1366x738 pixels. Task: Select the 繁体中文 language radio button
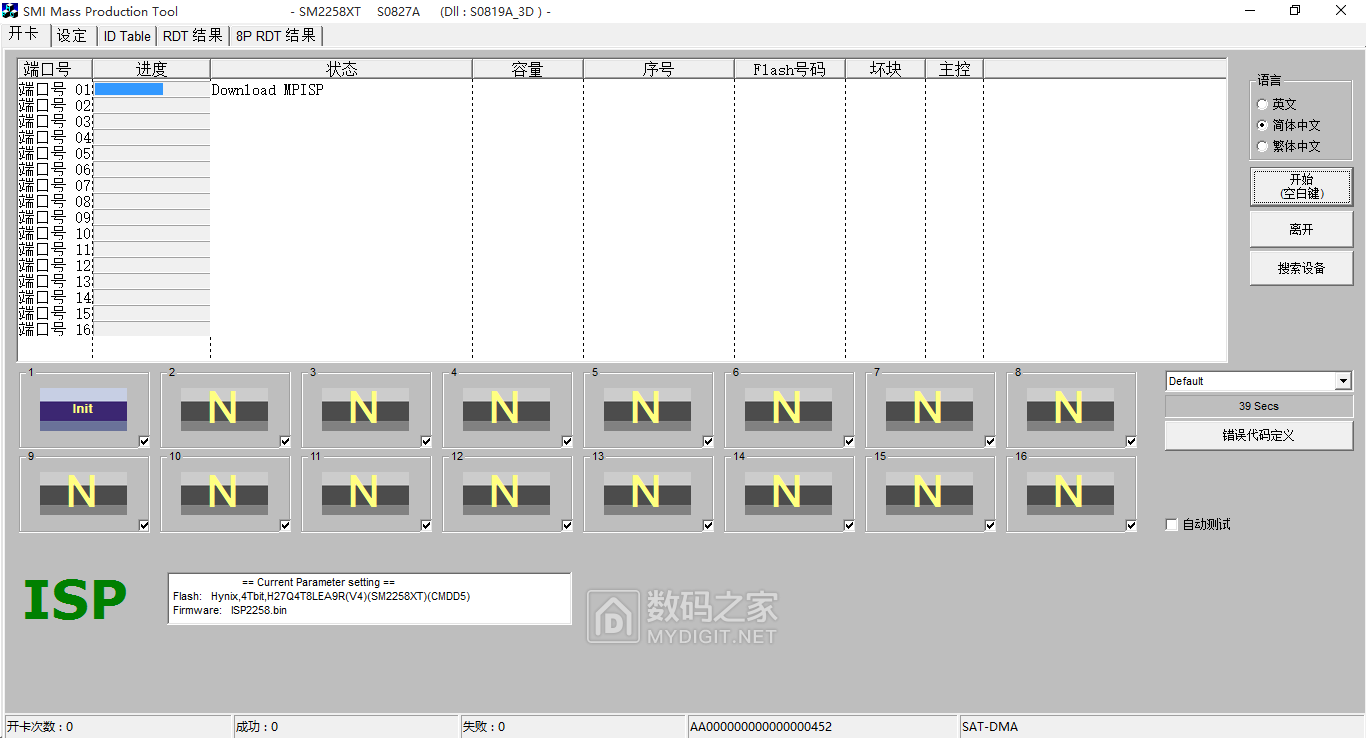pyautogui.click(x=1263, y=146)
